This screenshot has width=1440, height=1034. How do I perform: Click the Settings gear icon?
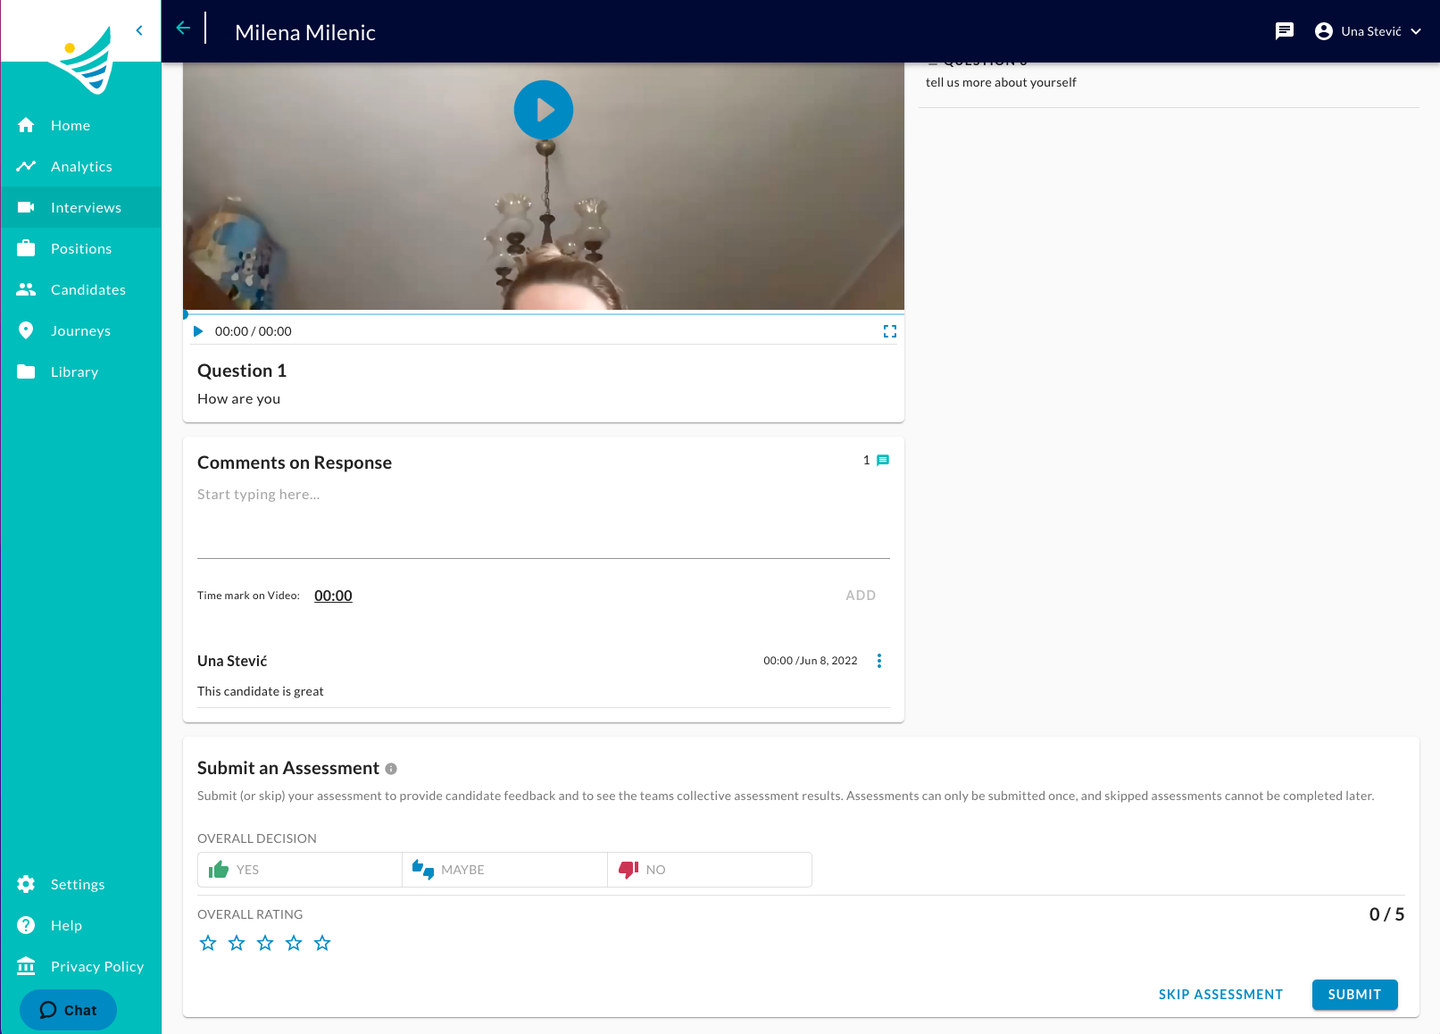26,884
